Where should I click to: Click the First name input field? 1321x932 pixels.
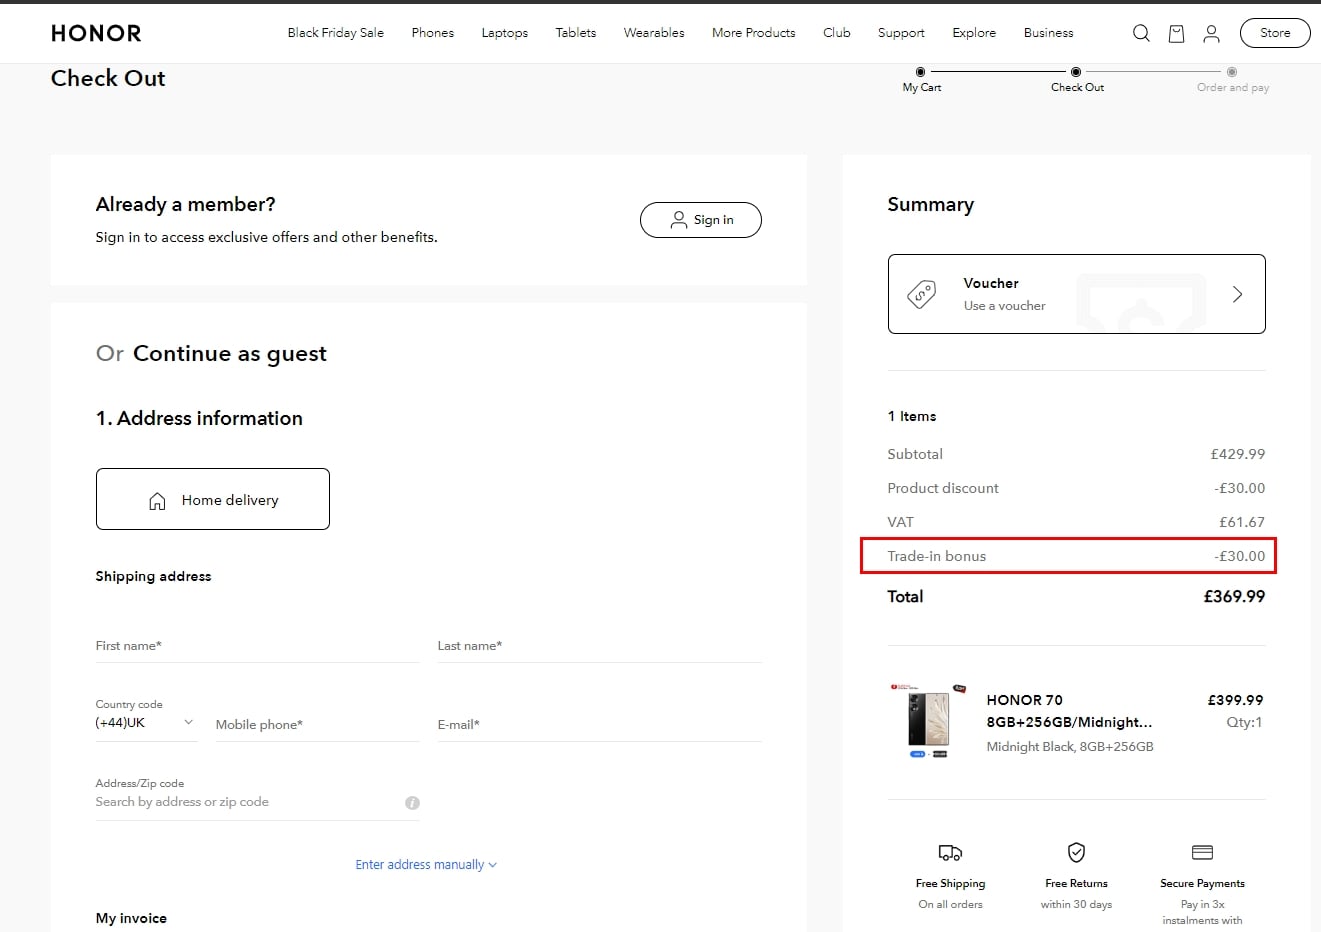257,646
